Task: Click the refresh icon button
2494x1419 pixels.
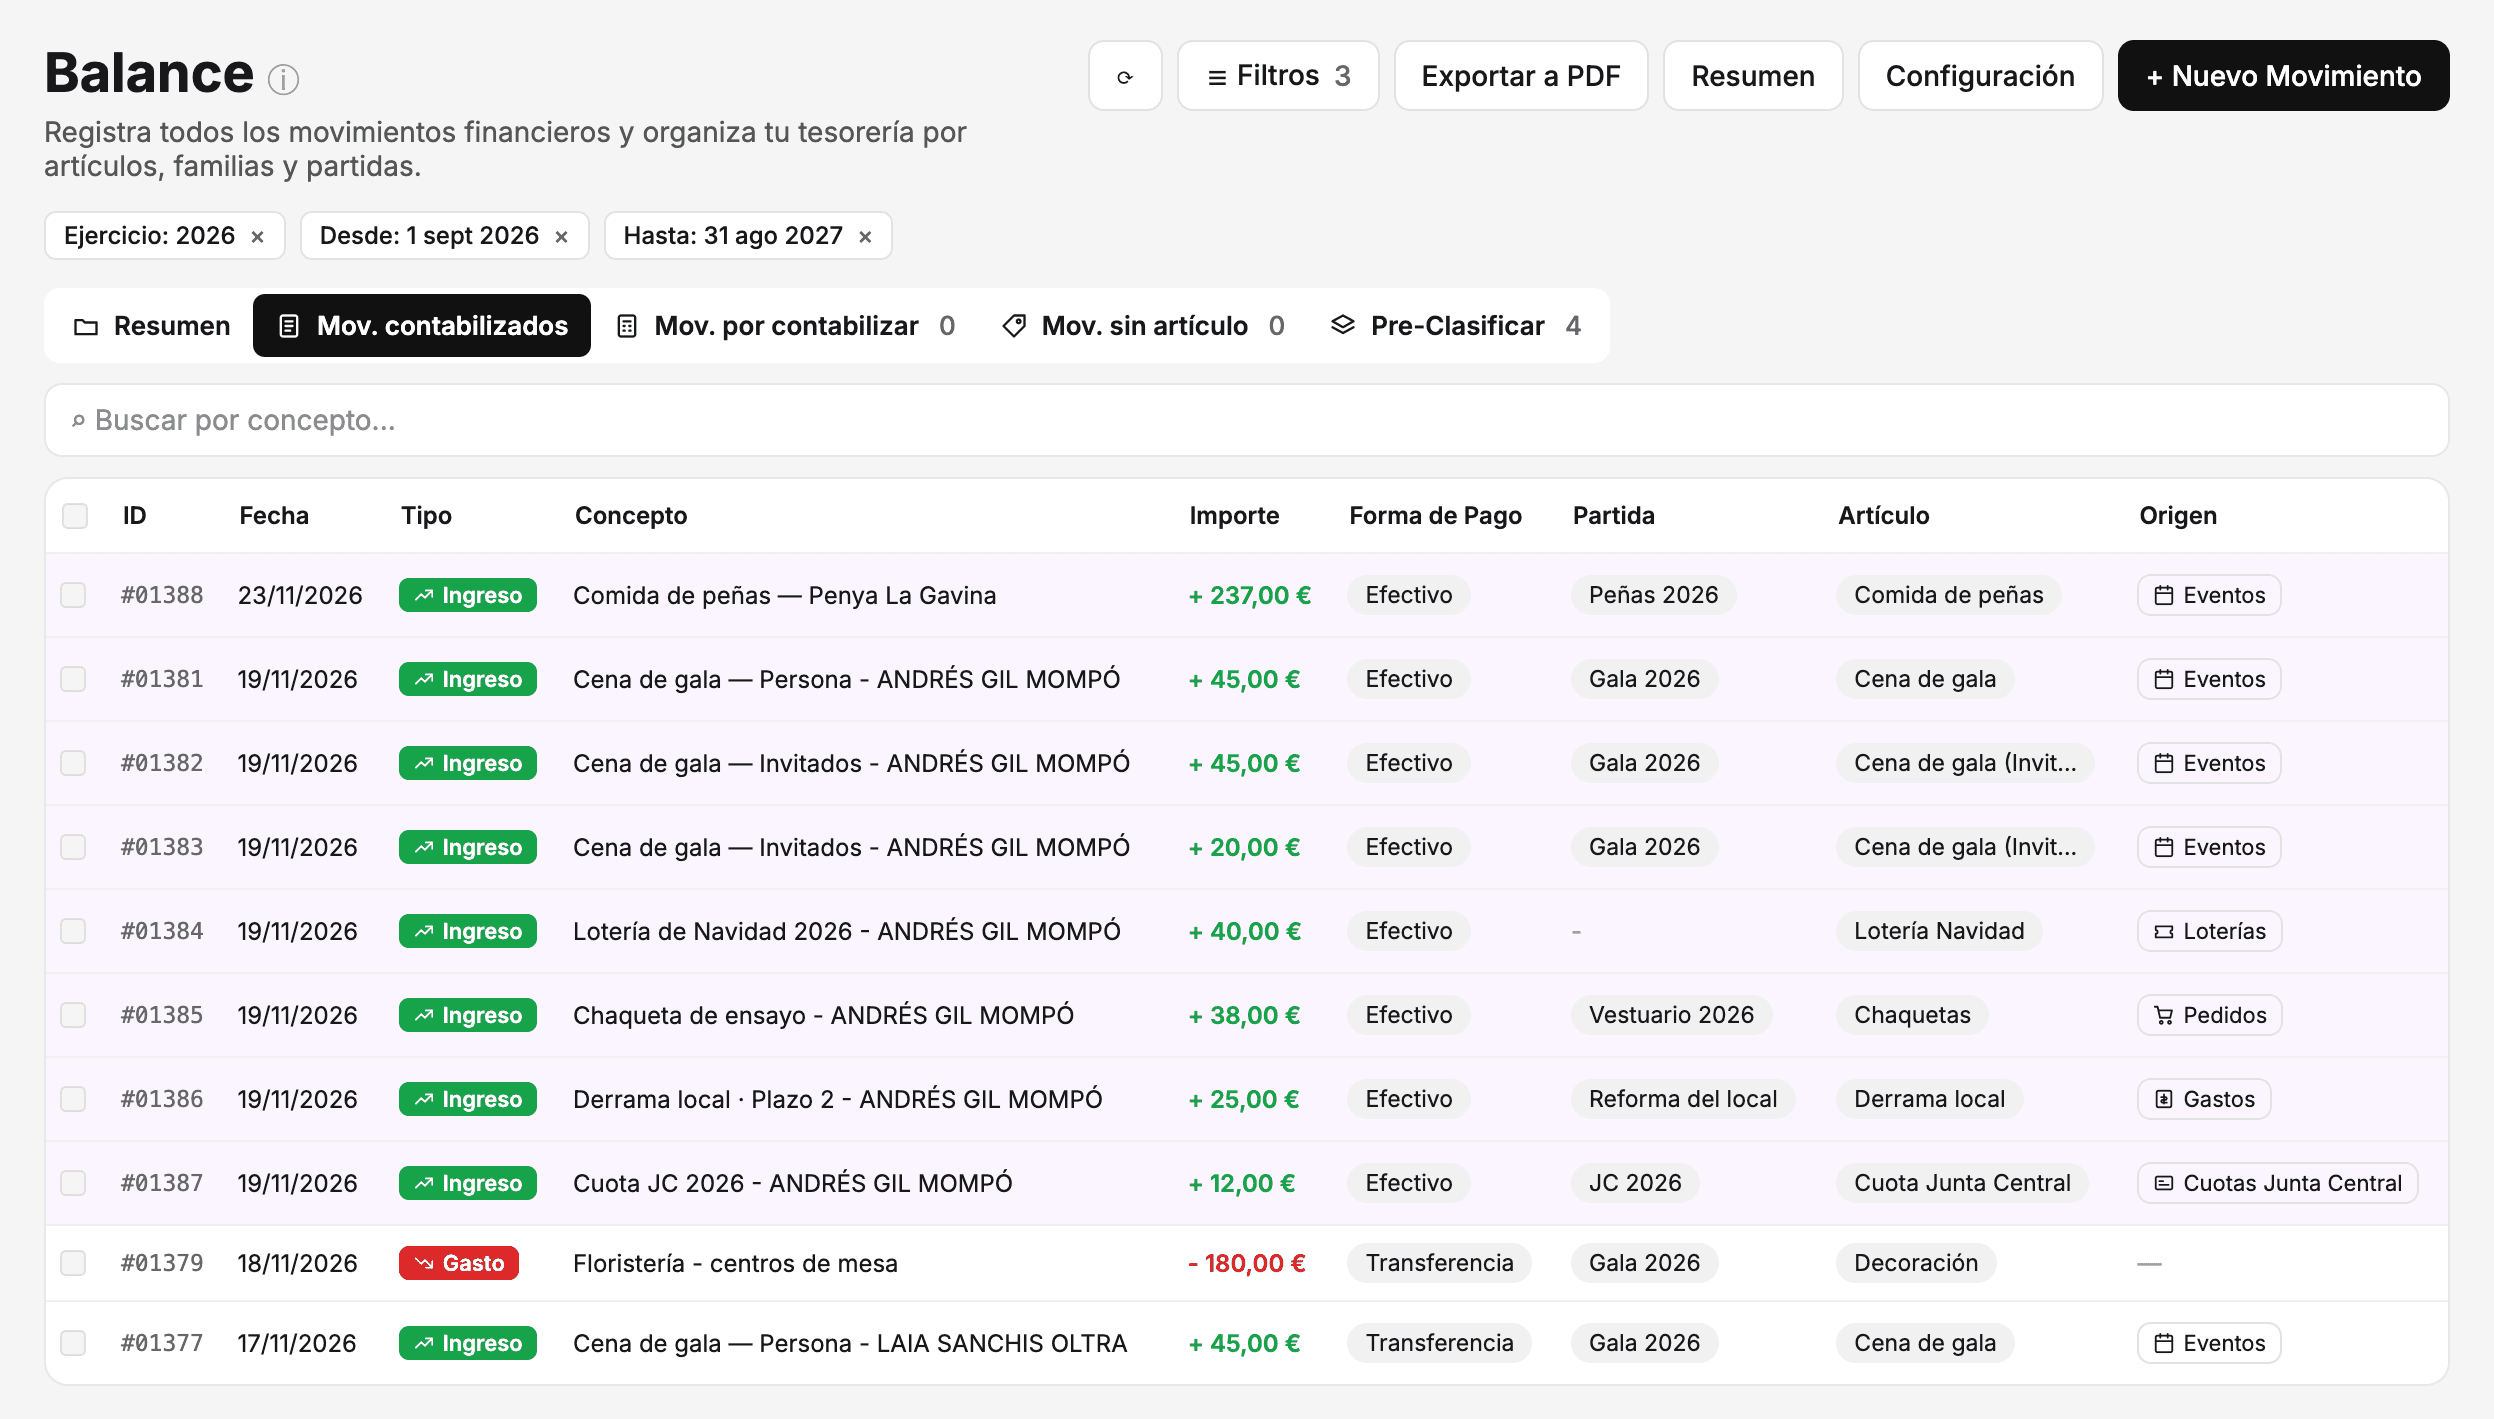Action: (x=1125, y=76)
